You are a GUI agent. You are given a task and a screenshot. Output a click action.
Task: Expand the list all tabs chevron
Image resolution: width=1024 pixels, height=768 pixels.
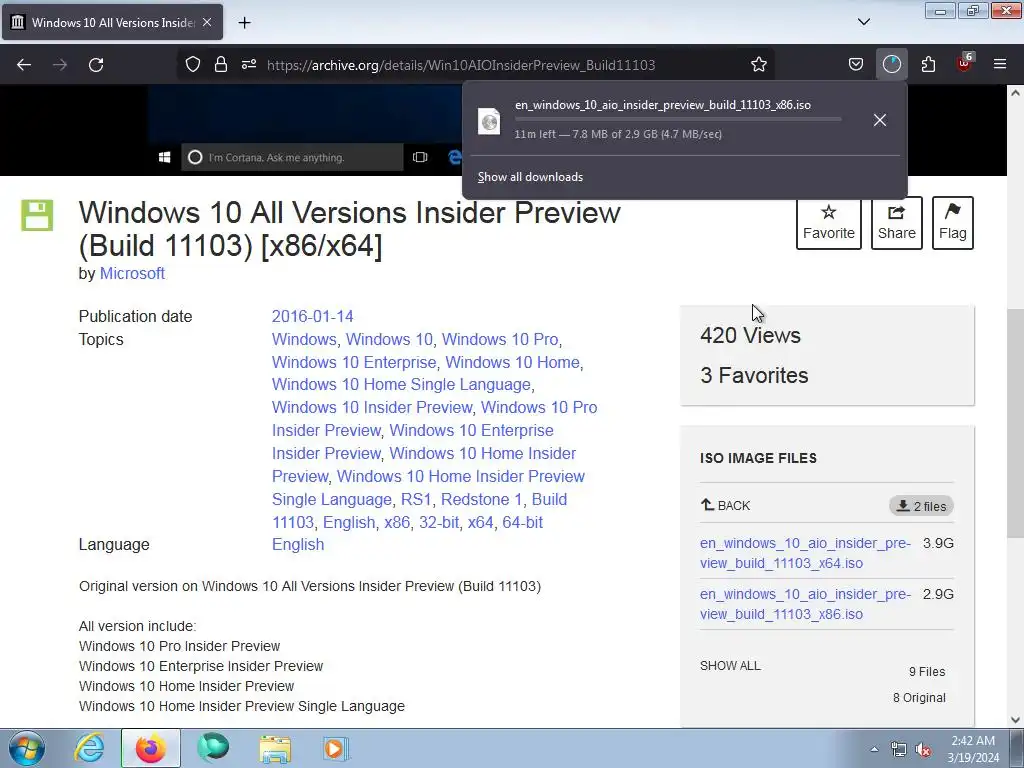[x=864, y=22]
